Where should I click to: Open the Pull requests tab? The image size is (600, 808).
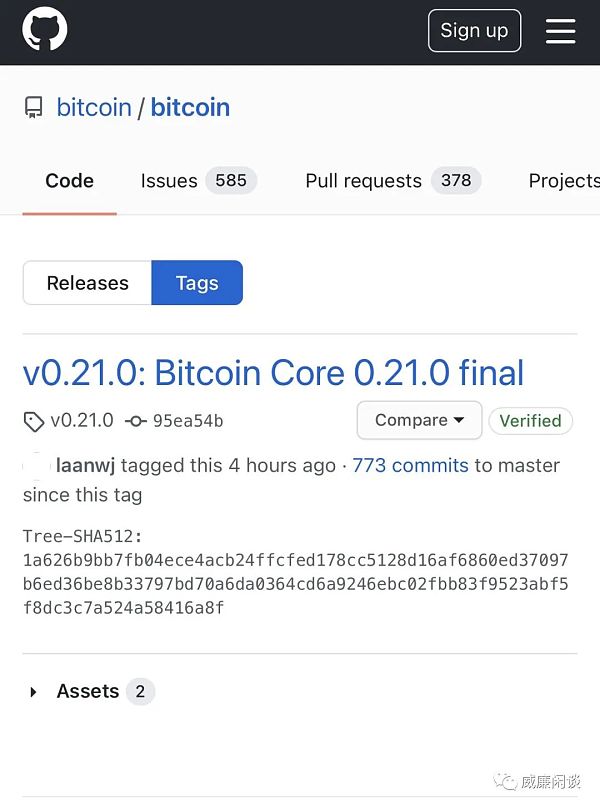(393, 181)
